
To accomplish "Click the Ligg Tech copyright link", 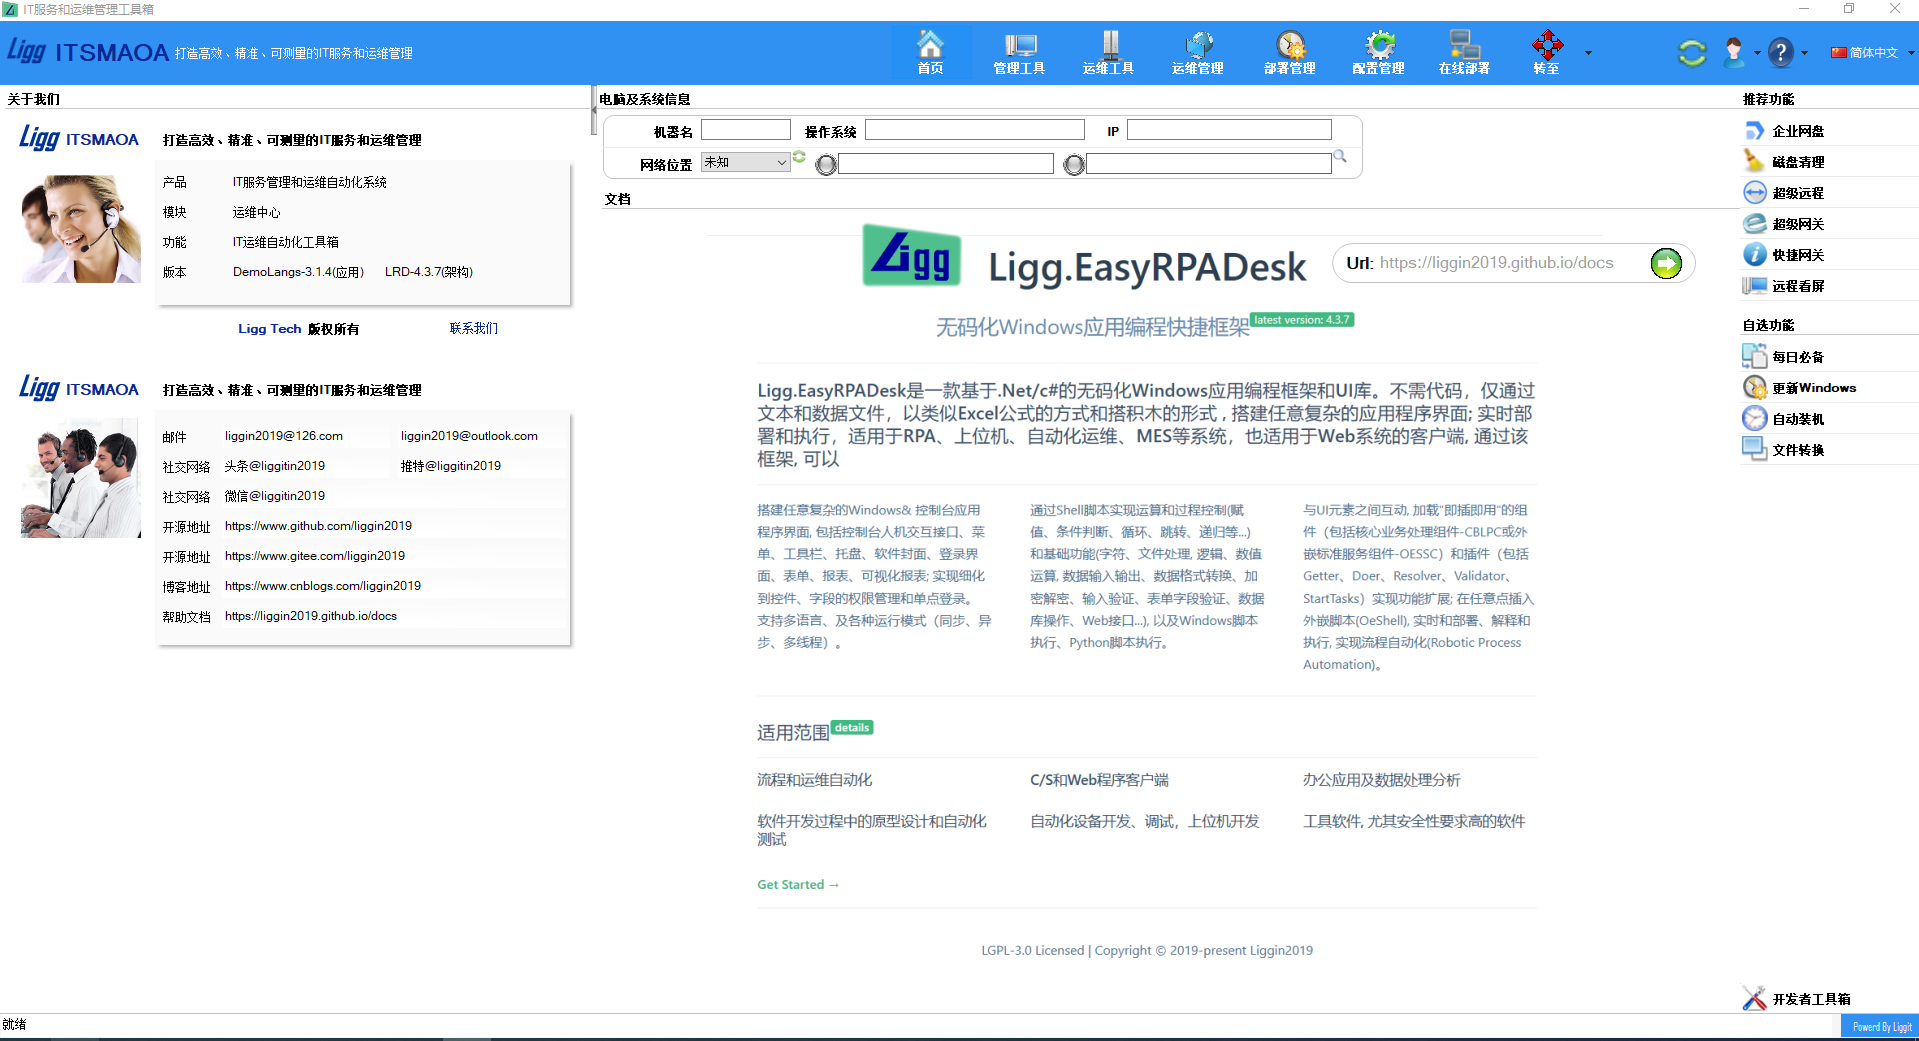I will [x=269, y=329].
